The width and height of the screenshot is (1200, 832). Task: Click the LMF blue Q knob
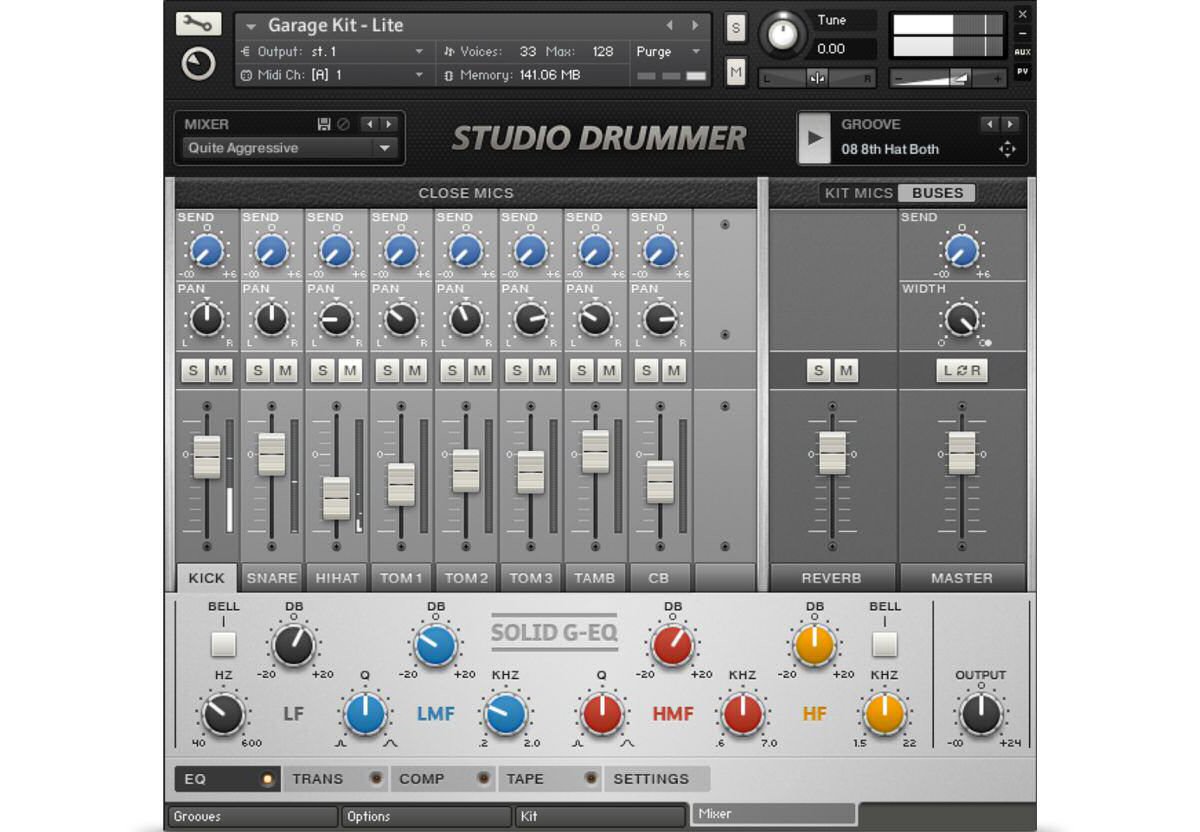[365, 715]
